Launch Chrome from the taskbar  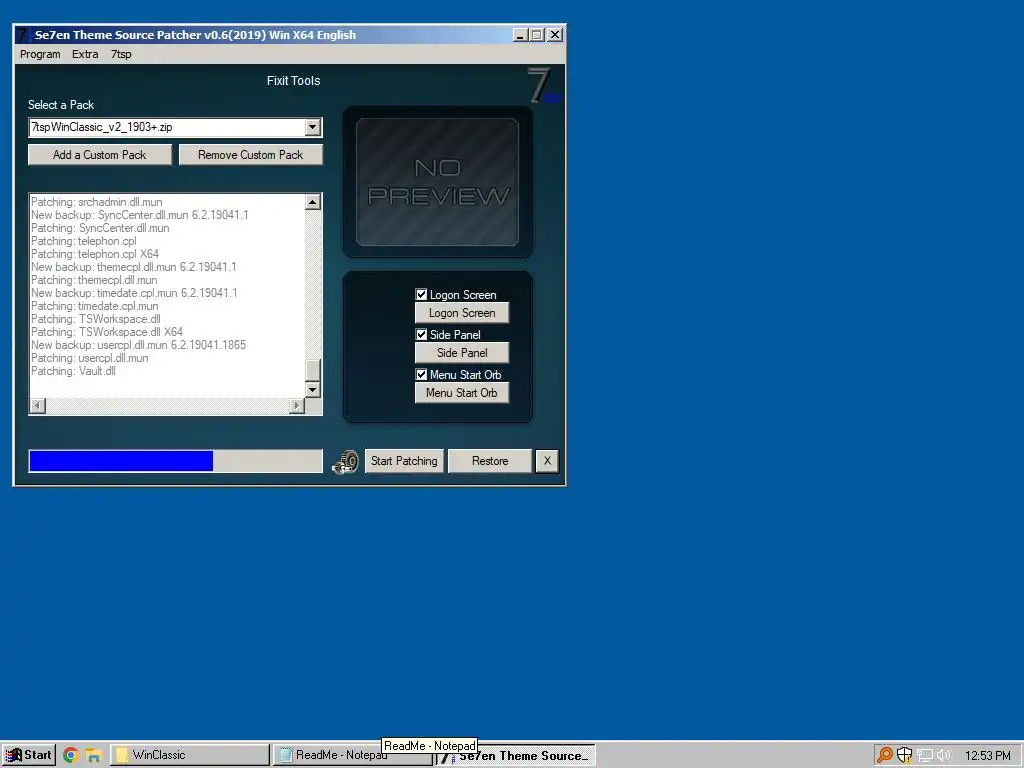[71, 756]
